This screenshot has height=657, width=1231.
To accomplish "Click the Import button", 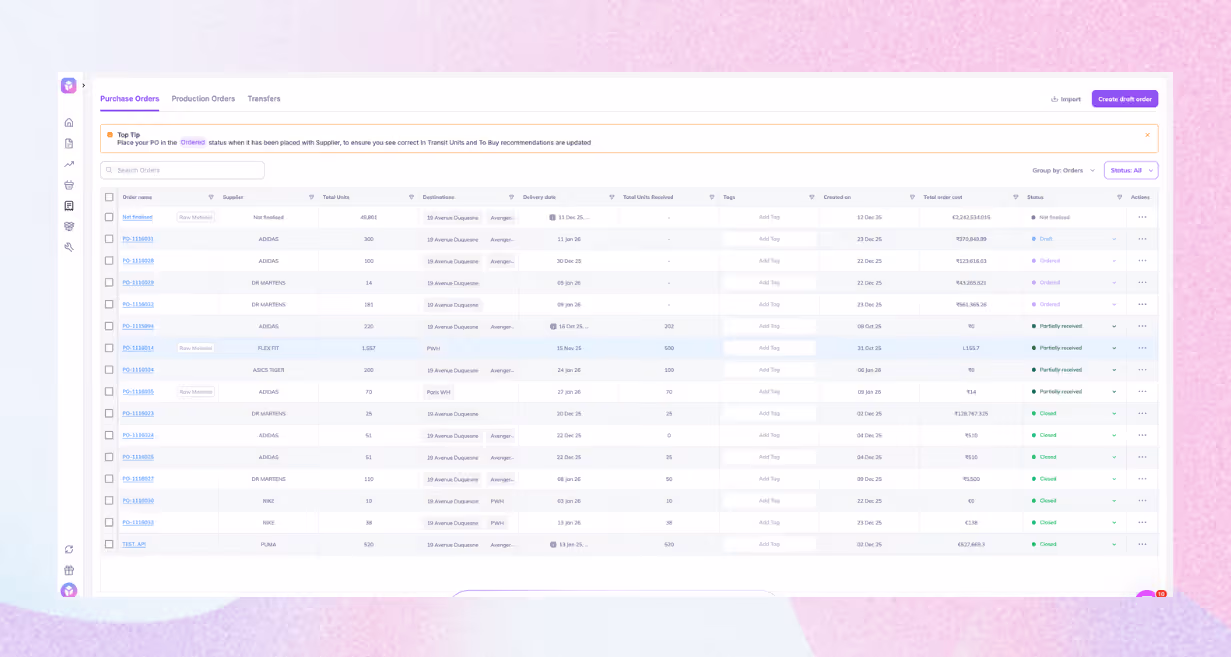I will coord(1066,99).
